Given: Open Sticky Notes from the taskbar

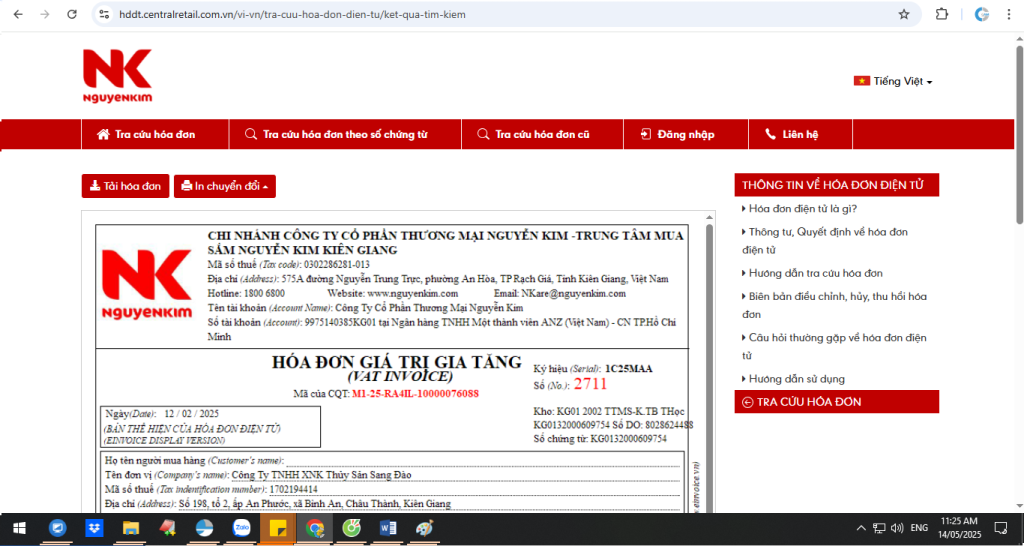Looking at the screenshot, I should [x=278, y=528].
